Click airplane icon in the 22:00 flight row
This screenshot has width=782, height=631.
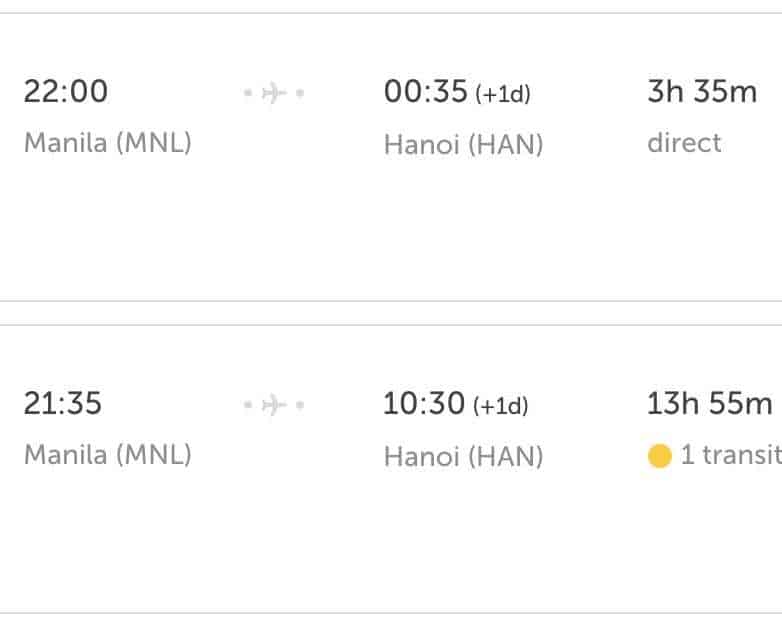coord(273,93)
